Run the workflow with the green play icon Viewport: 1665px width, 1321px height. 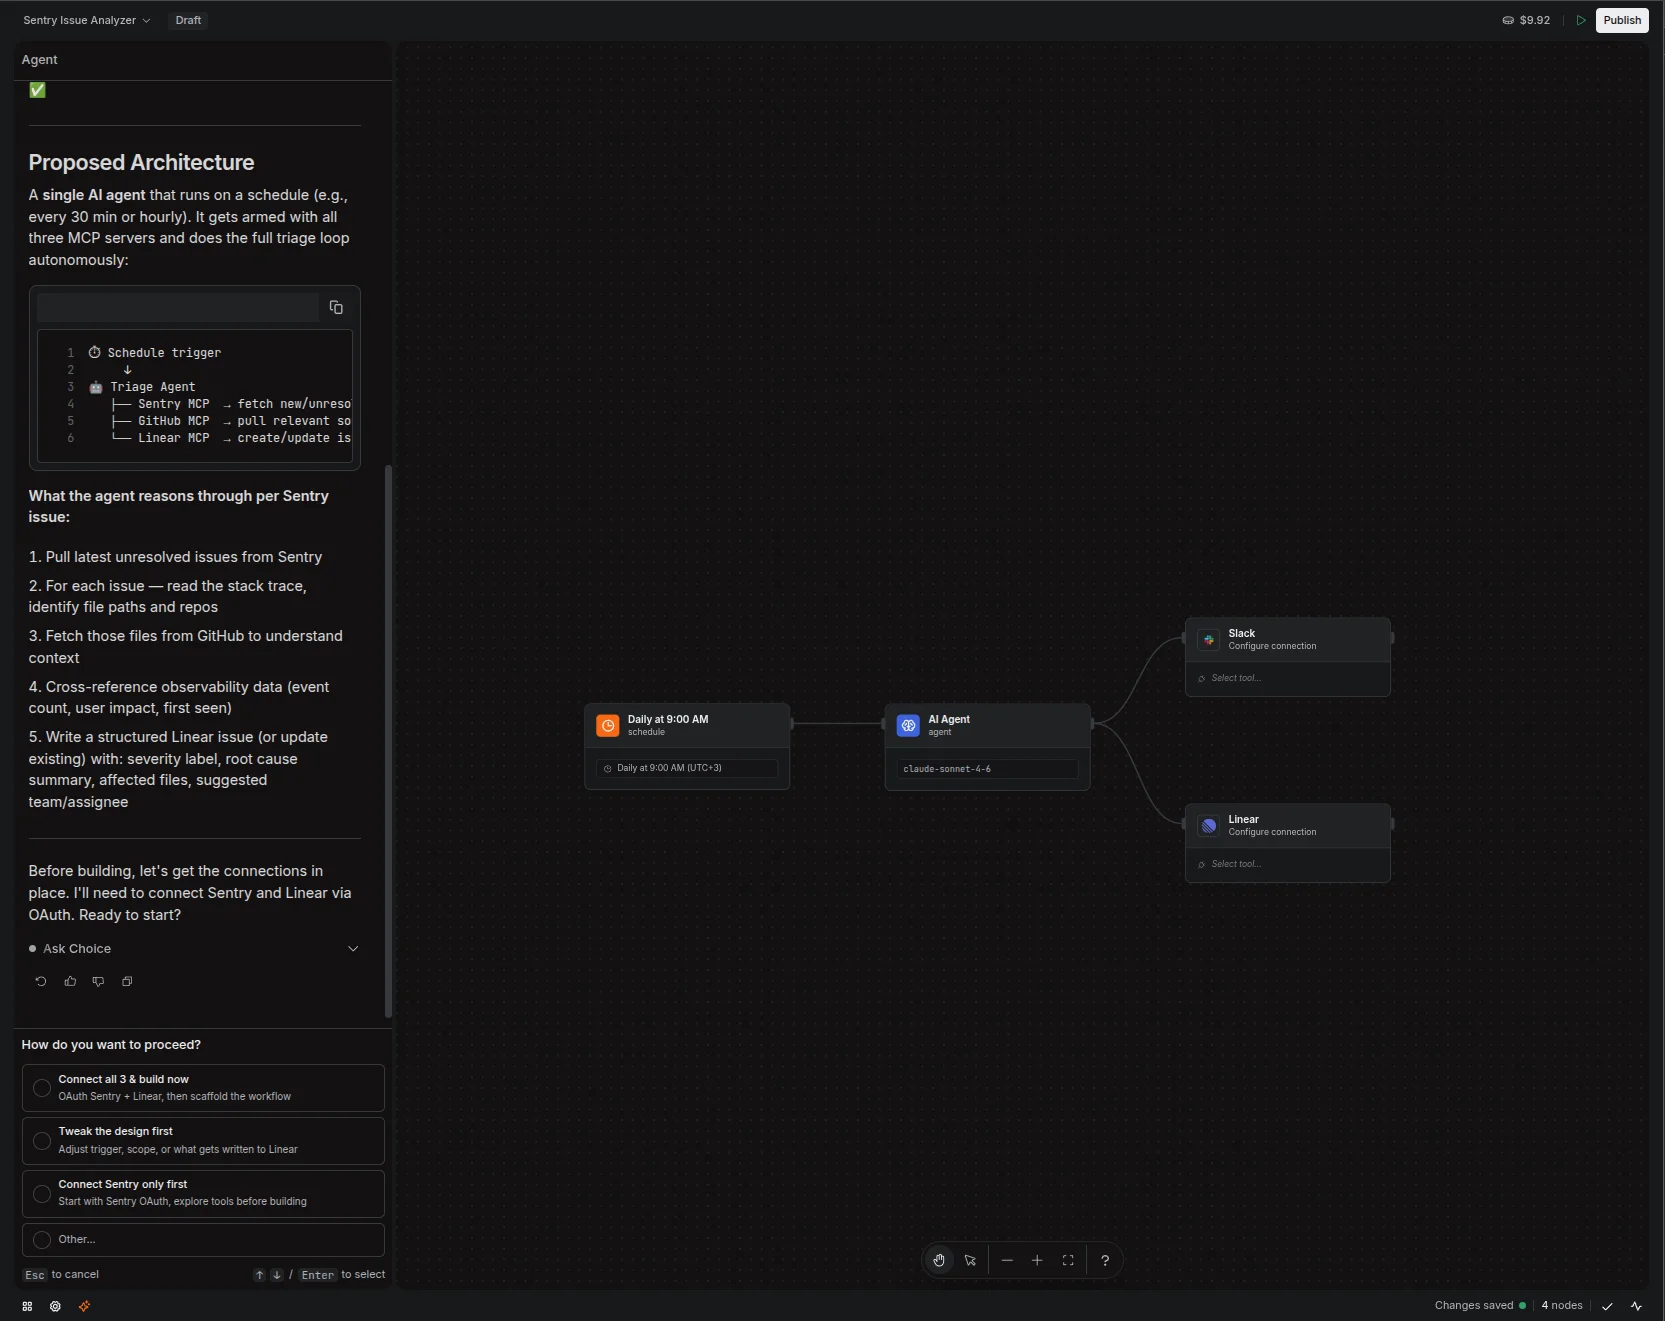[x=1582, y=20]
